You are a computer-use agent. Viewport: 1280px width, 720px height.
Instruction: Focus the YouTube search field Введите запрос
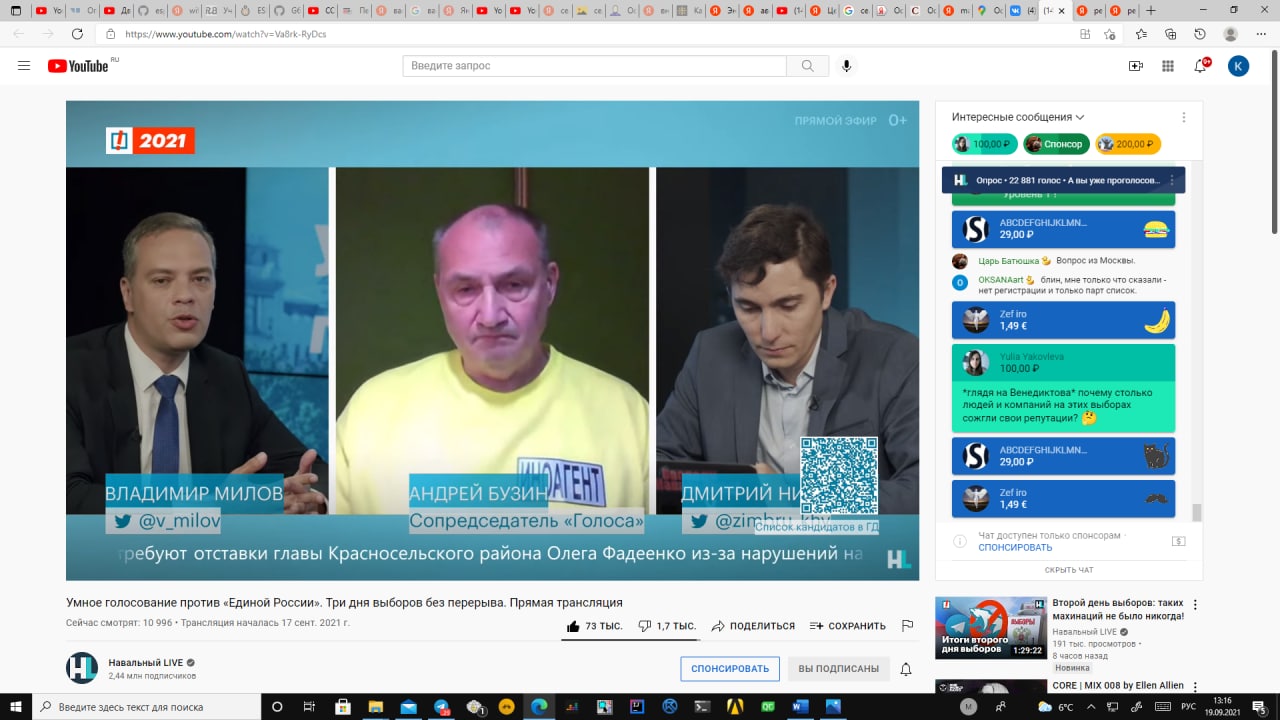[595, 66]
